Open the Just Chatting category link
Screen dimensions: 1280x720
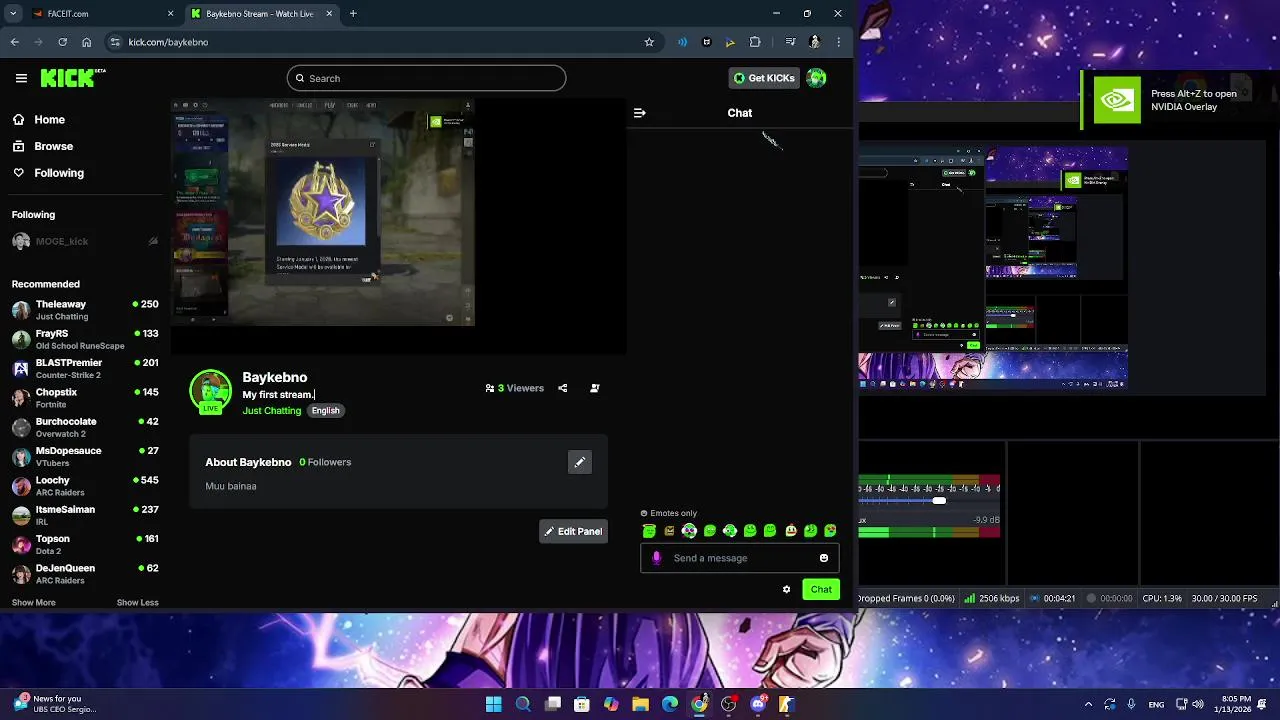coord(272,411)
